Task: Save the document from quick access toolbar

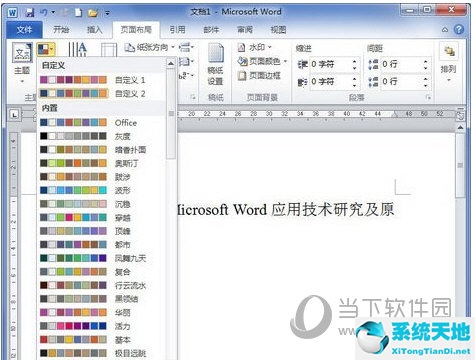Action: [30, 13]
